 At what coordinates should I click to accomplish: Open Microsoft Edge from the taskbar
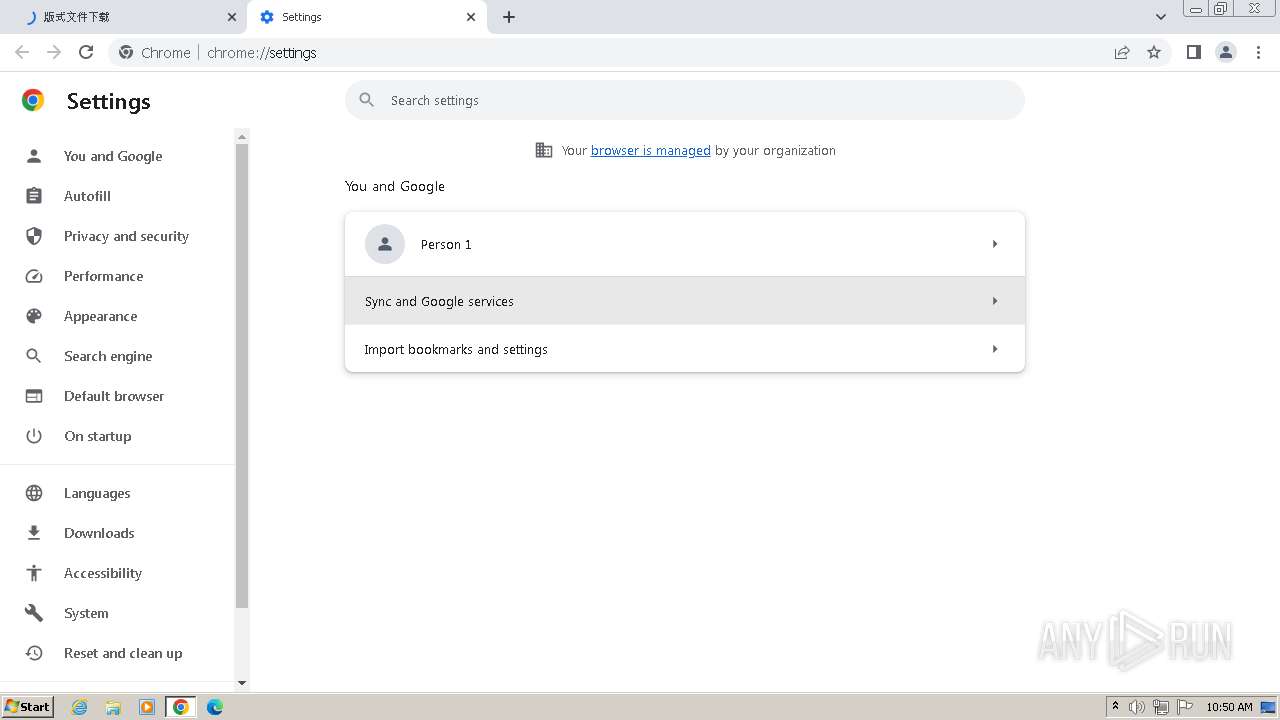pyautogui.click(x=215, y=707)
